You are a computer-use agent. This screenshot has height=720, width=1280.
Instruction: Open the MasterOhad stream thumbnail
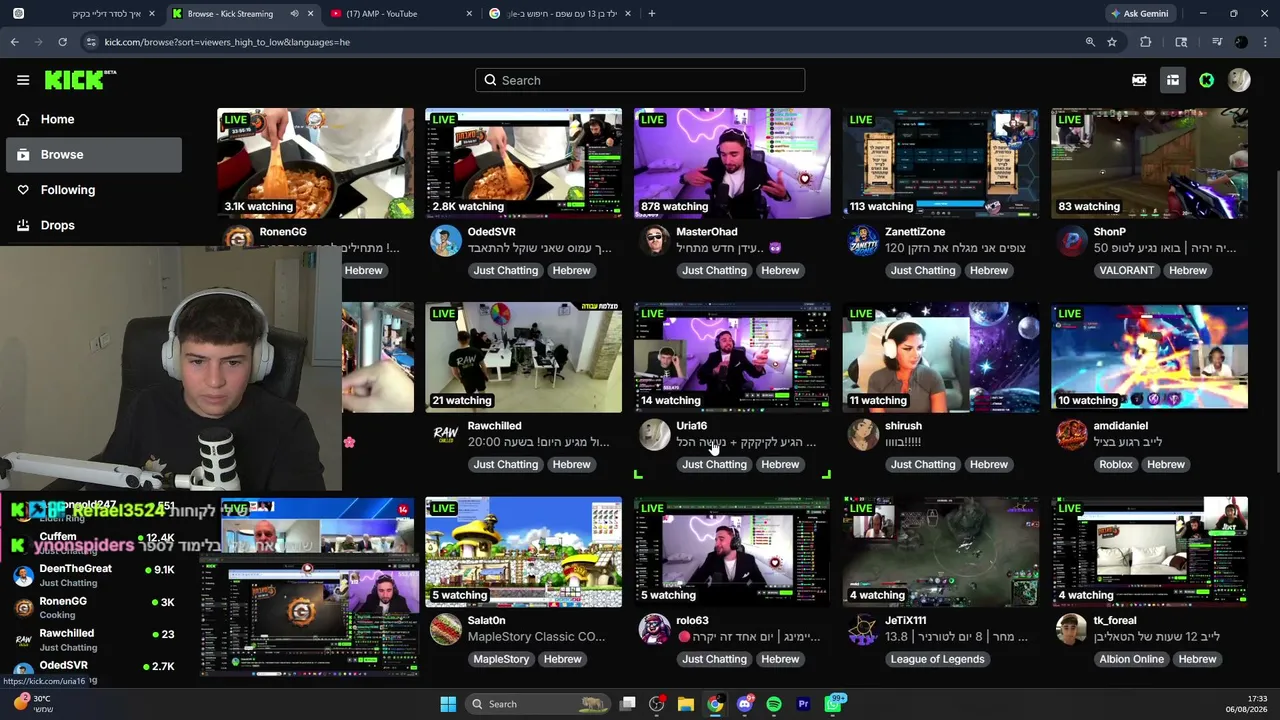732,163
